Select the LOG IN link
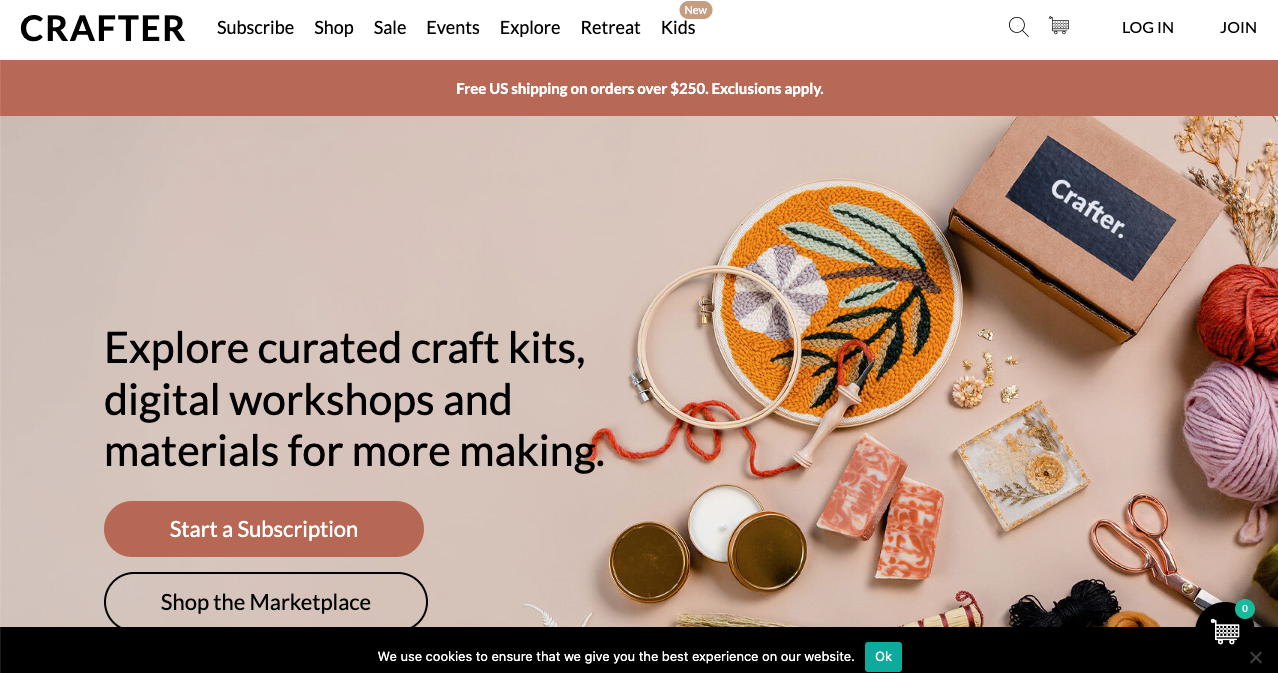Image resolution: width=1278 pixels, height=673 pixels. [1148, 28]
